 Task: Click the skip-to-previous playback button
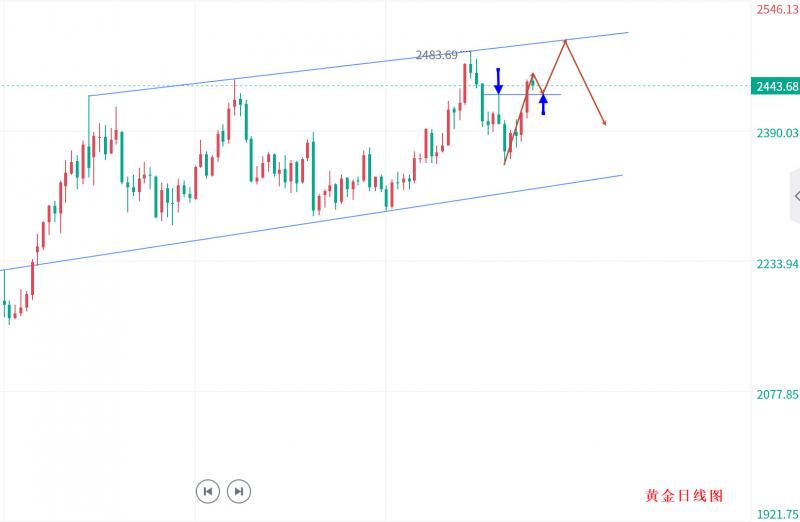[x=207, y=491]
